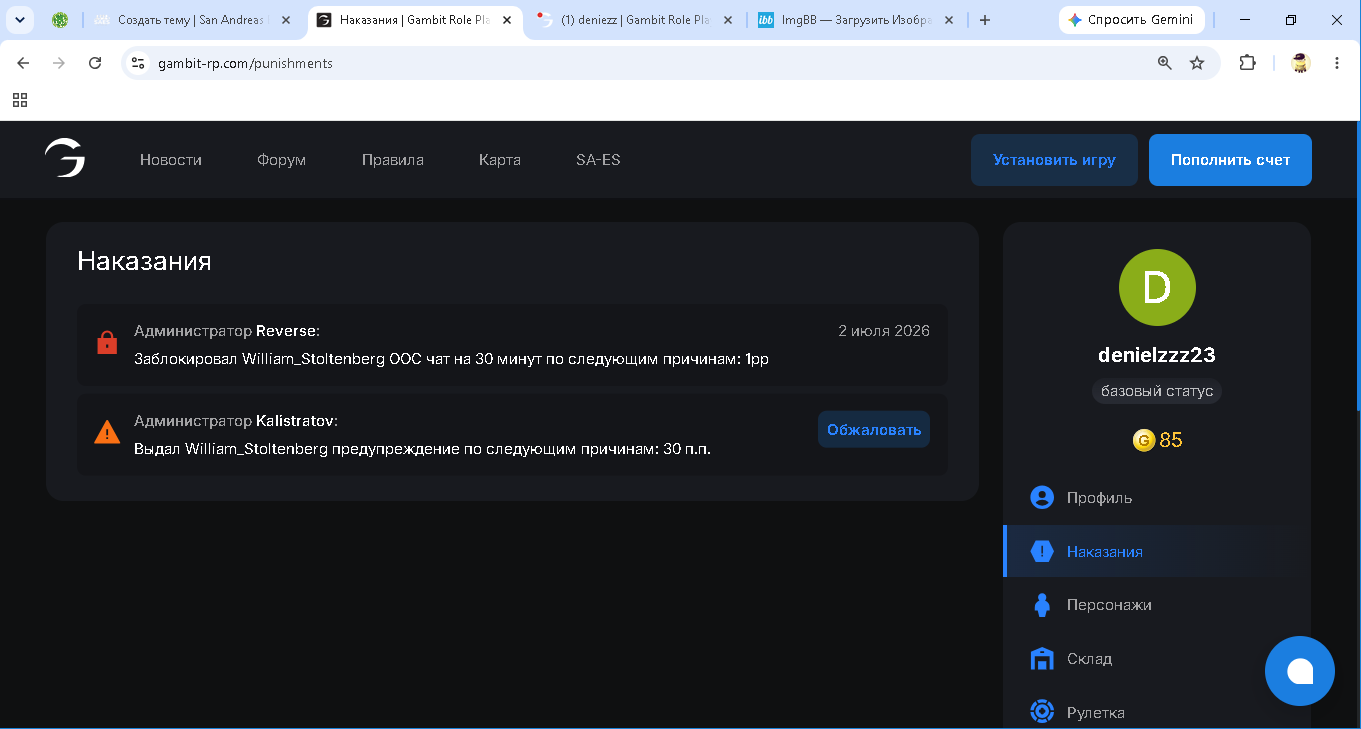Select the Наказания hexagon warning icon

(x=1042, y=551)
